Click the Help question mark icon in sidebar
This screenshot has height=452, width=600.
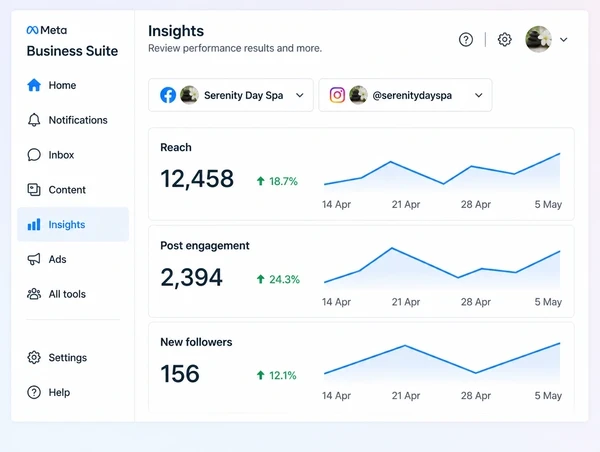coord(34,392)
